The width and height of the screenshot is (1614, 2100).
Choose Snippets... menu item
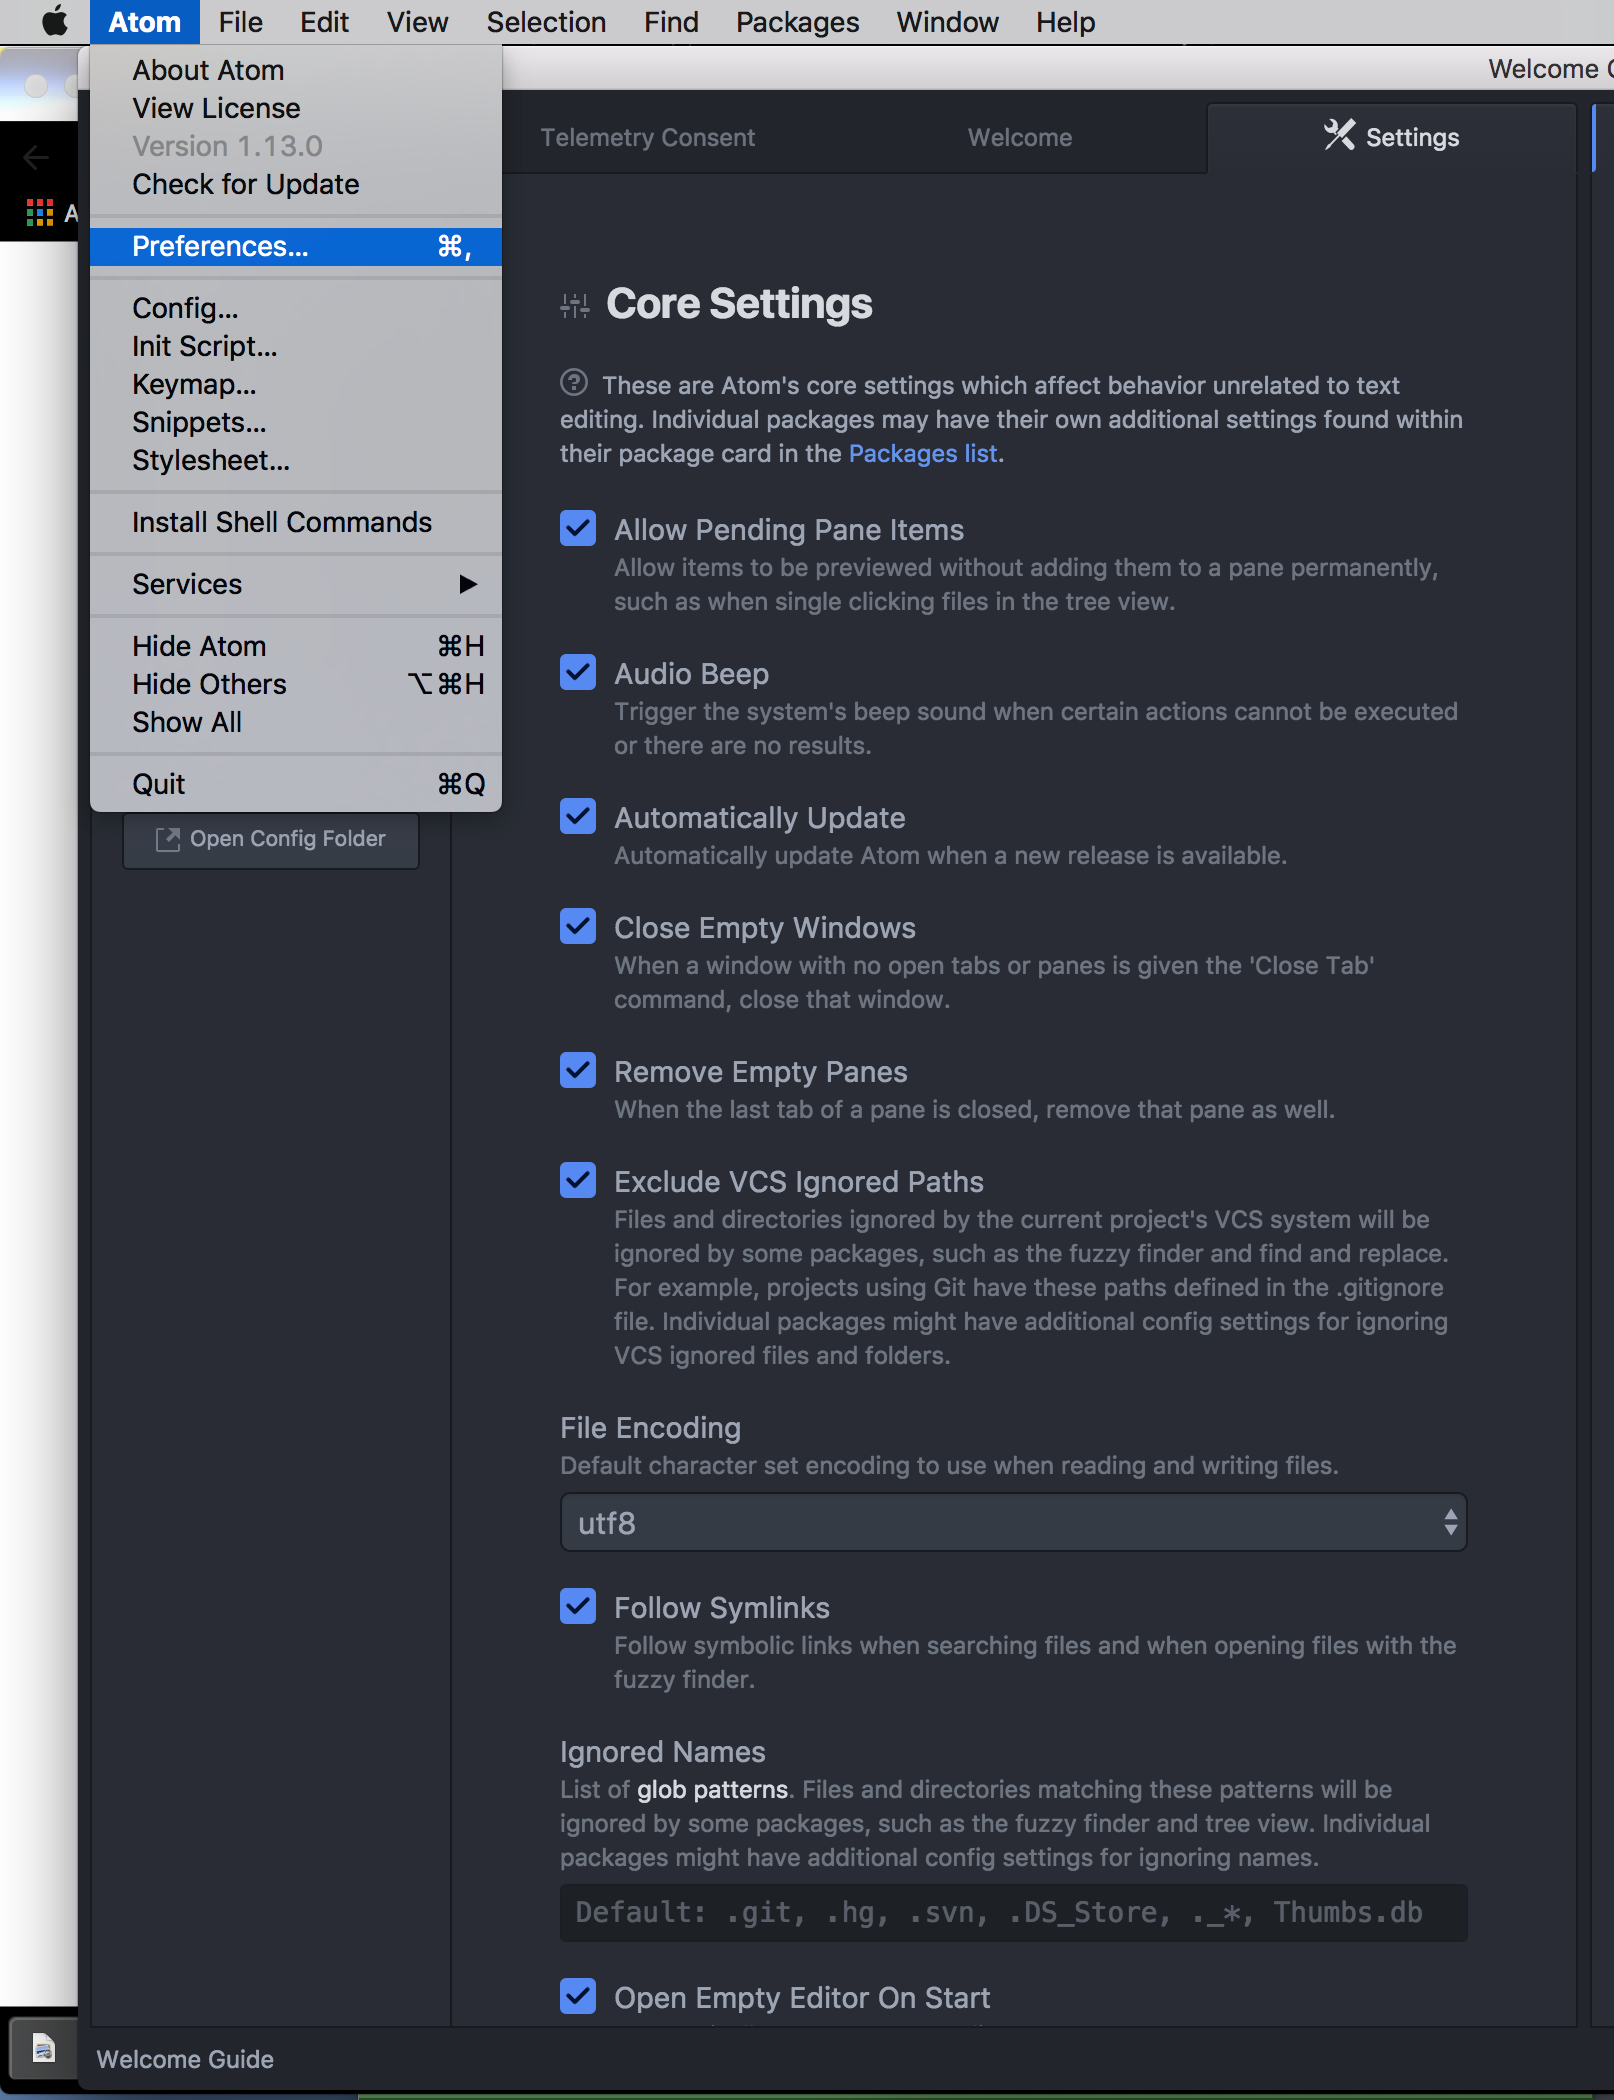coord(296,422)
